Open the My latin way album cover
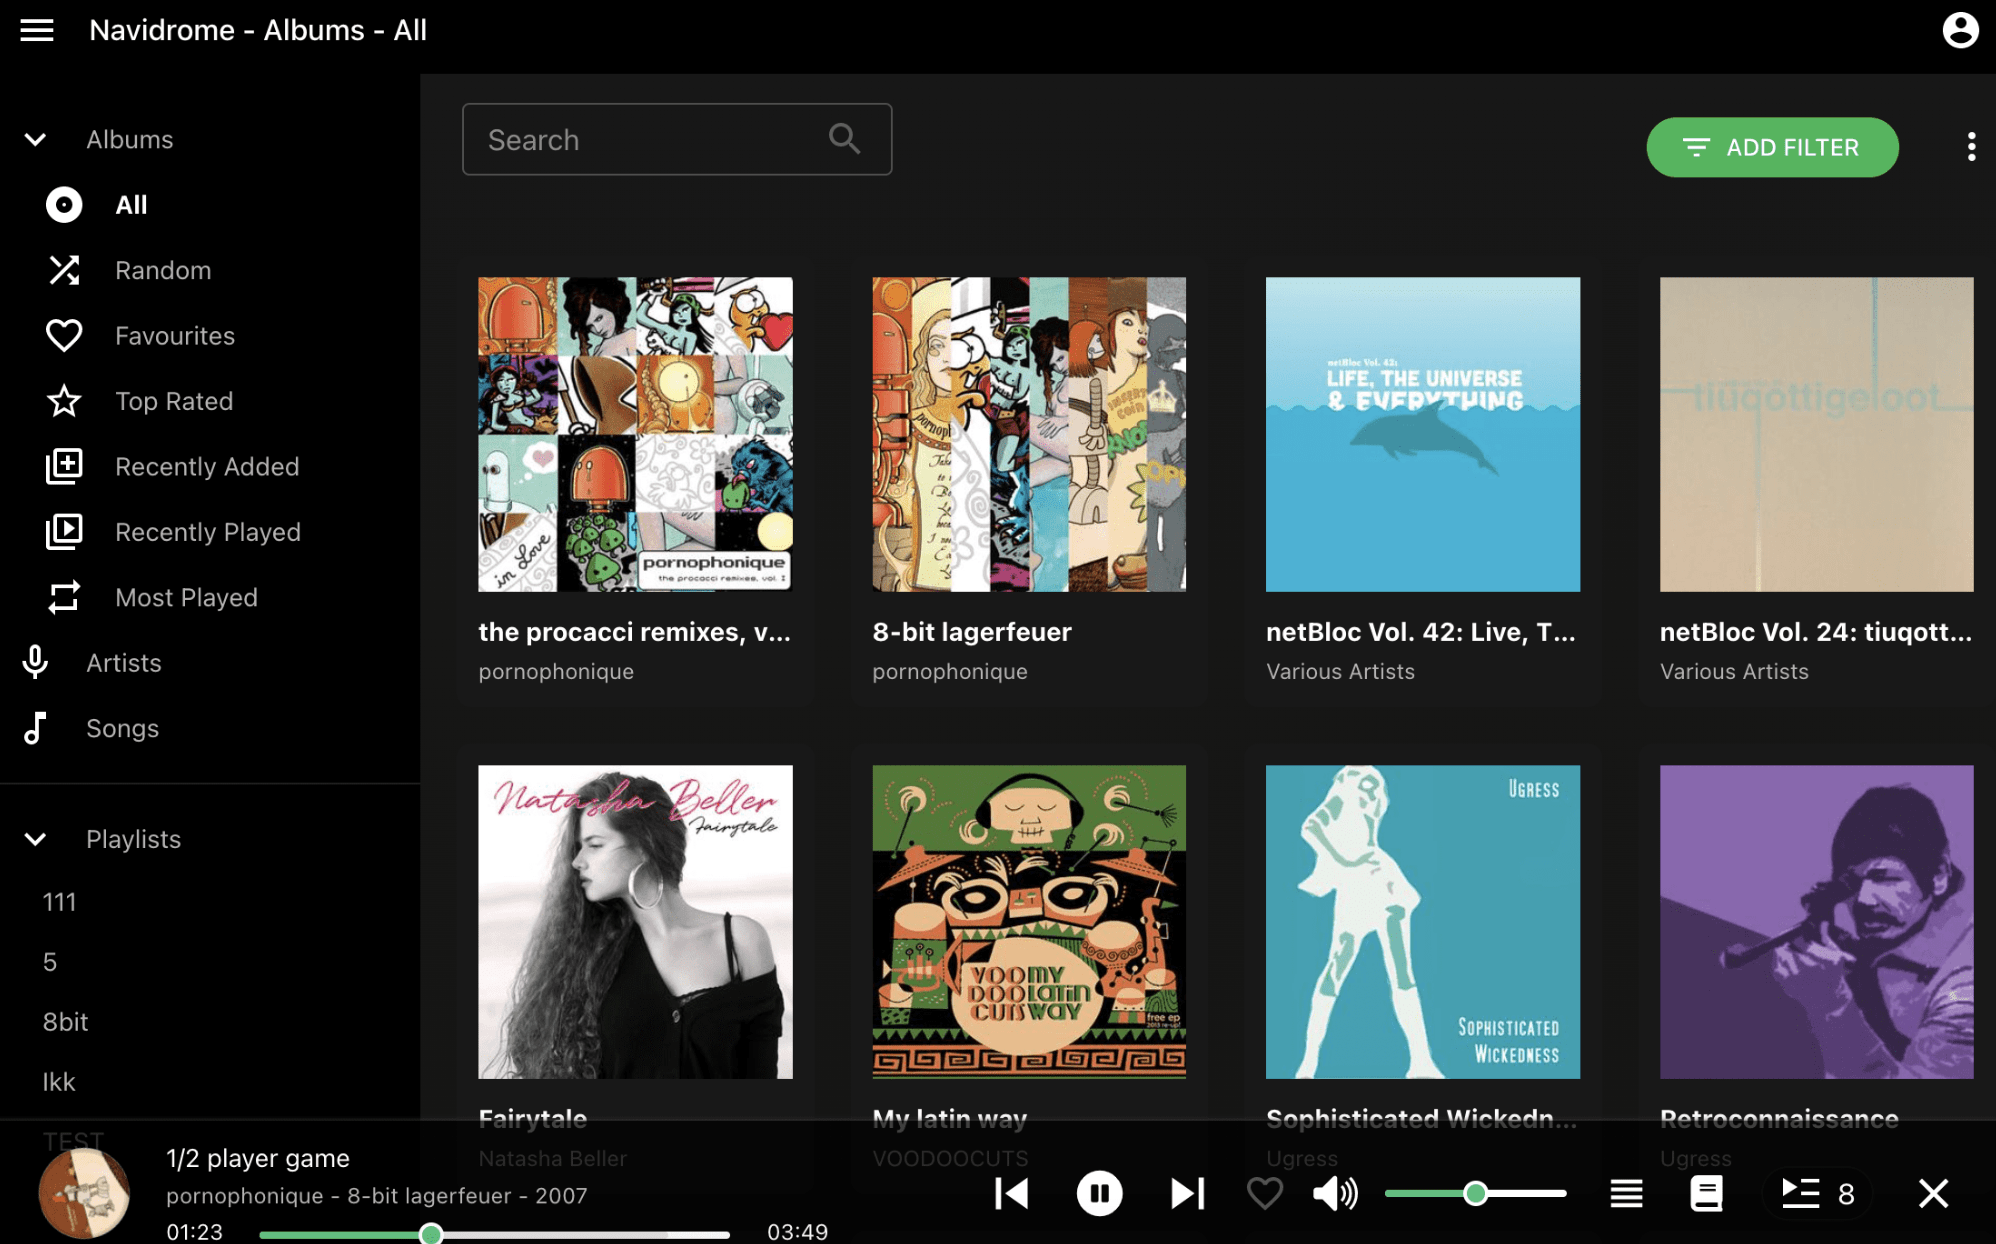The height and width of the screenshot is (1244, 1996). (1029, 922)
